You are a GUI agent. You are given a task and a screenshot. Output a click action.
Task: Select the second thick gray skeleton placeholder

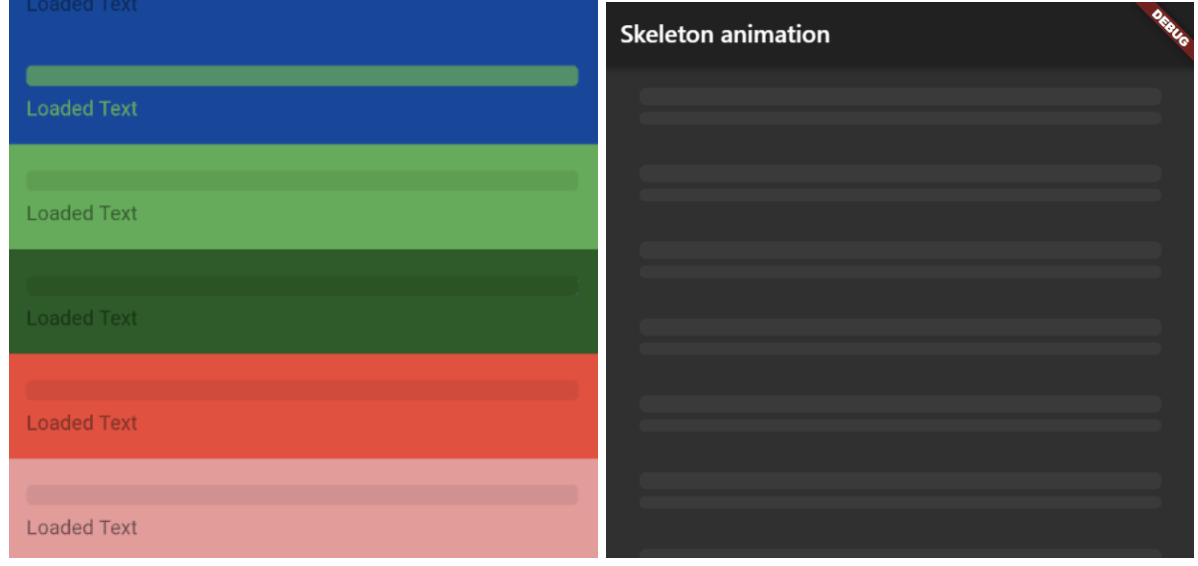point(900,173)
